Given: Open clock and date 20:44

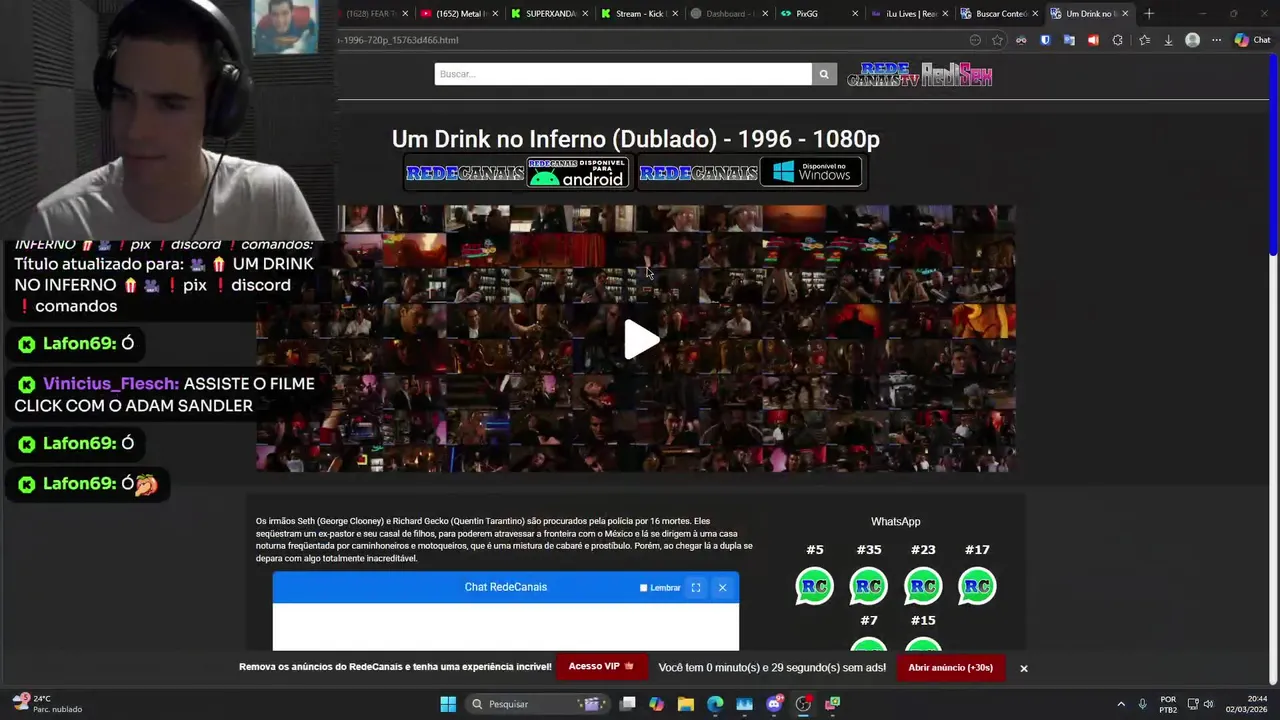Looking at the screenshot, I should pos(1246,704).
